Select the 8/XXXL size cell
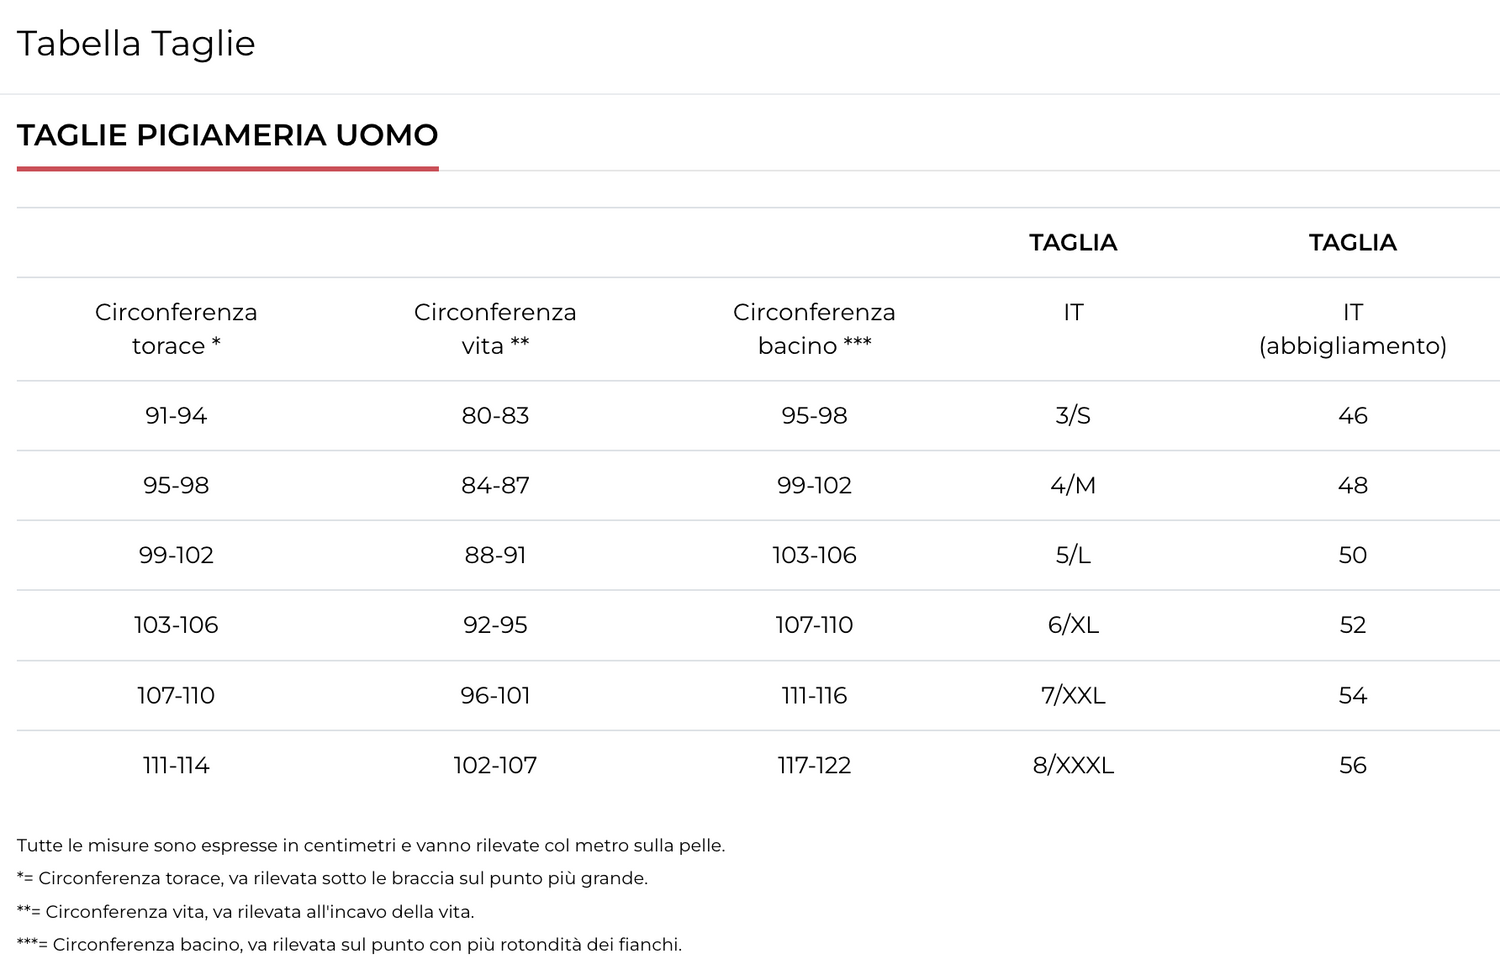This screenshot has width=1500, height=975. tap(1073, 766)
